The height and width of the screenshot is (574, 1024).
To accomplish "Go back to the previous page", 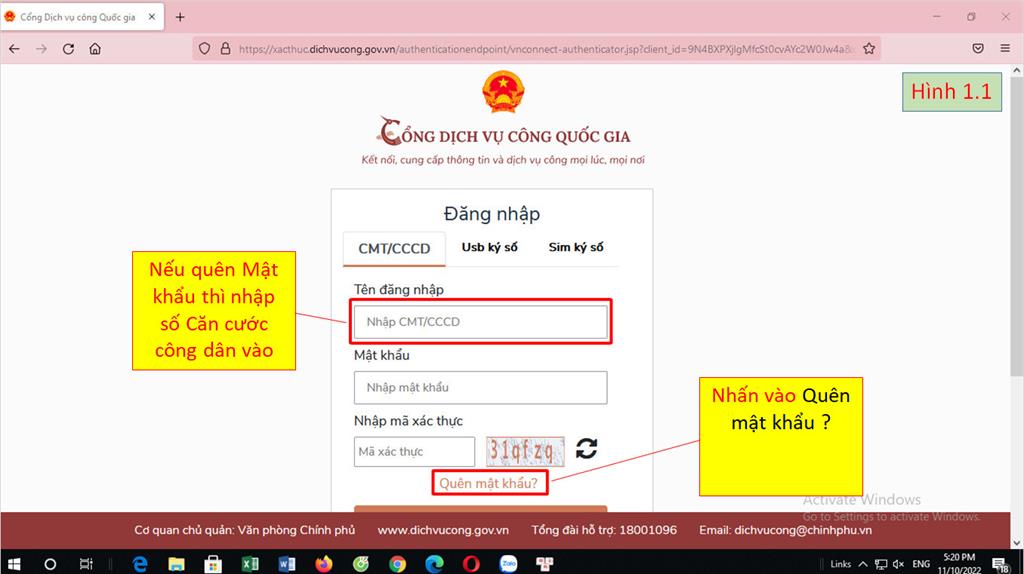I will pyautogui.click(x=14, y=49).
